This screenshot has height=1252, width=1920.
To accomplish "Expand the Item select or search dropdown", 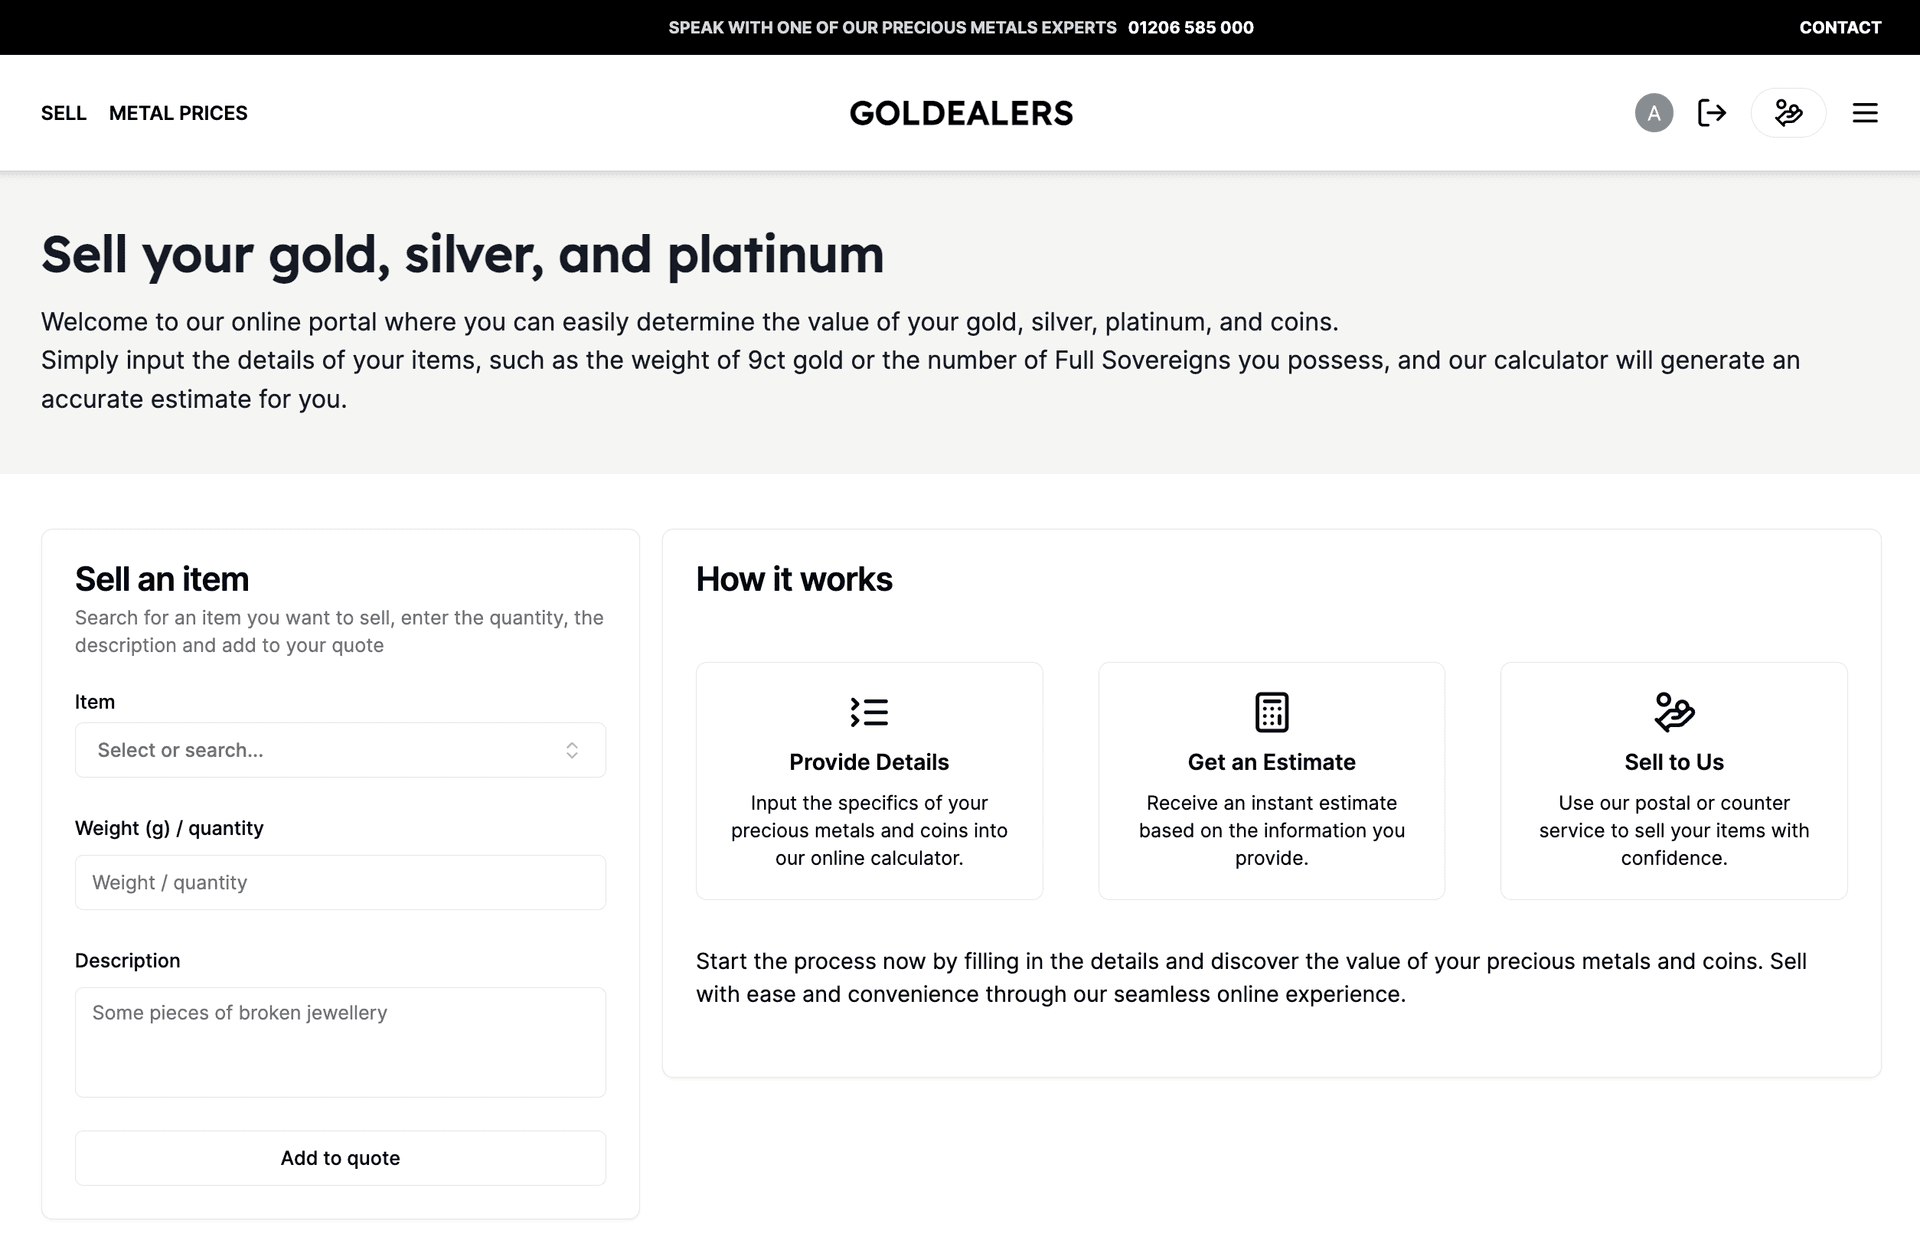I will (x=320, y=750).
